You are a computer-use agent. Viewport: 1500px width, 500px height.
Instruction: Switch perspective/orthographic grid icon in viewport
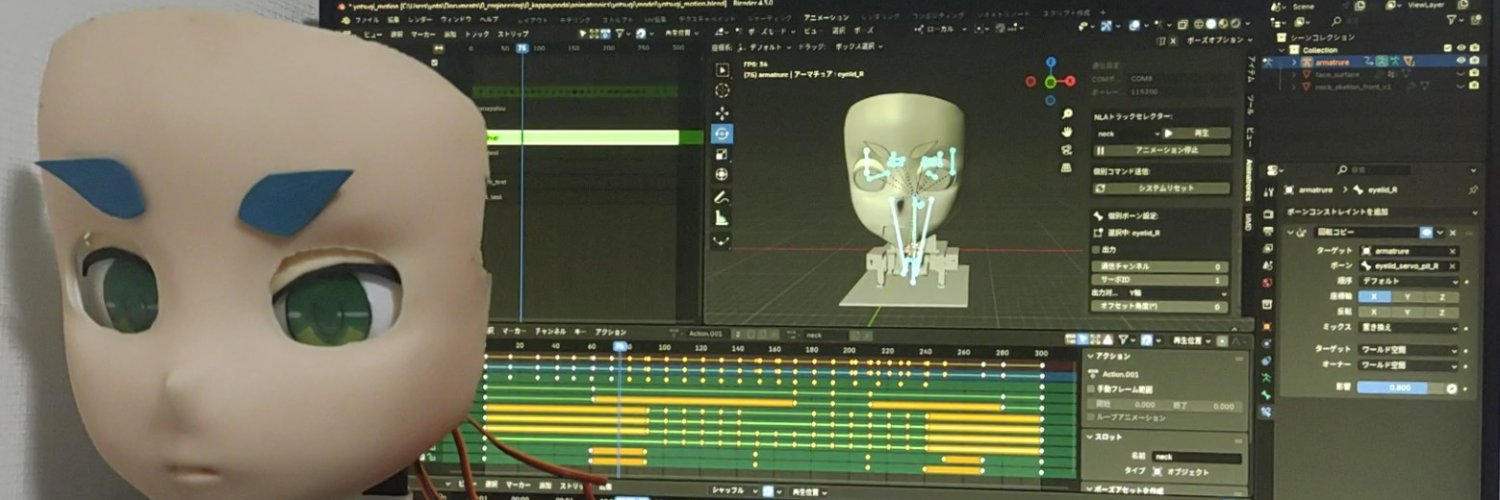(x=1068, y=167)
